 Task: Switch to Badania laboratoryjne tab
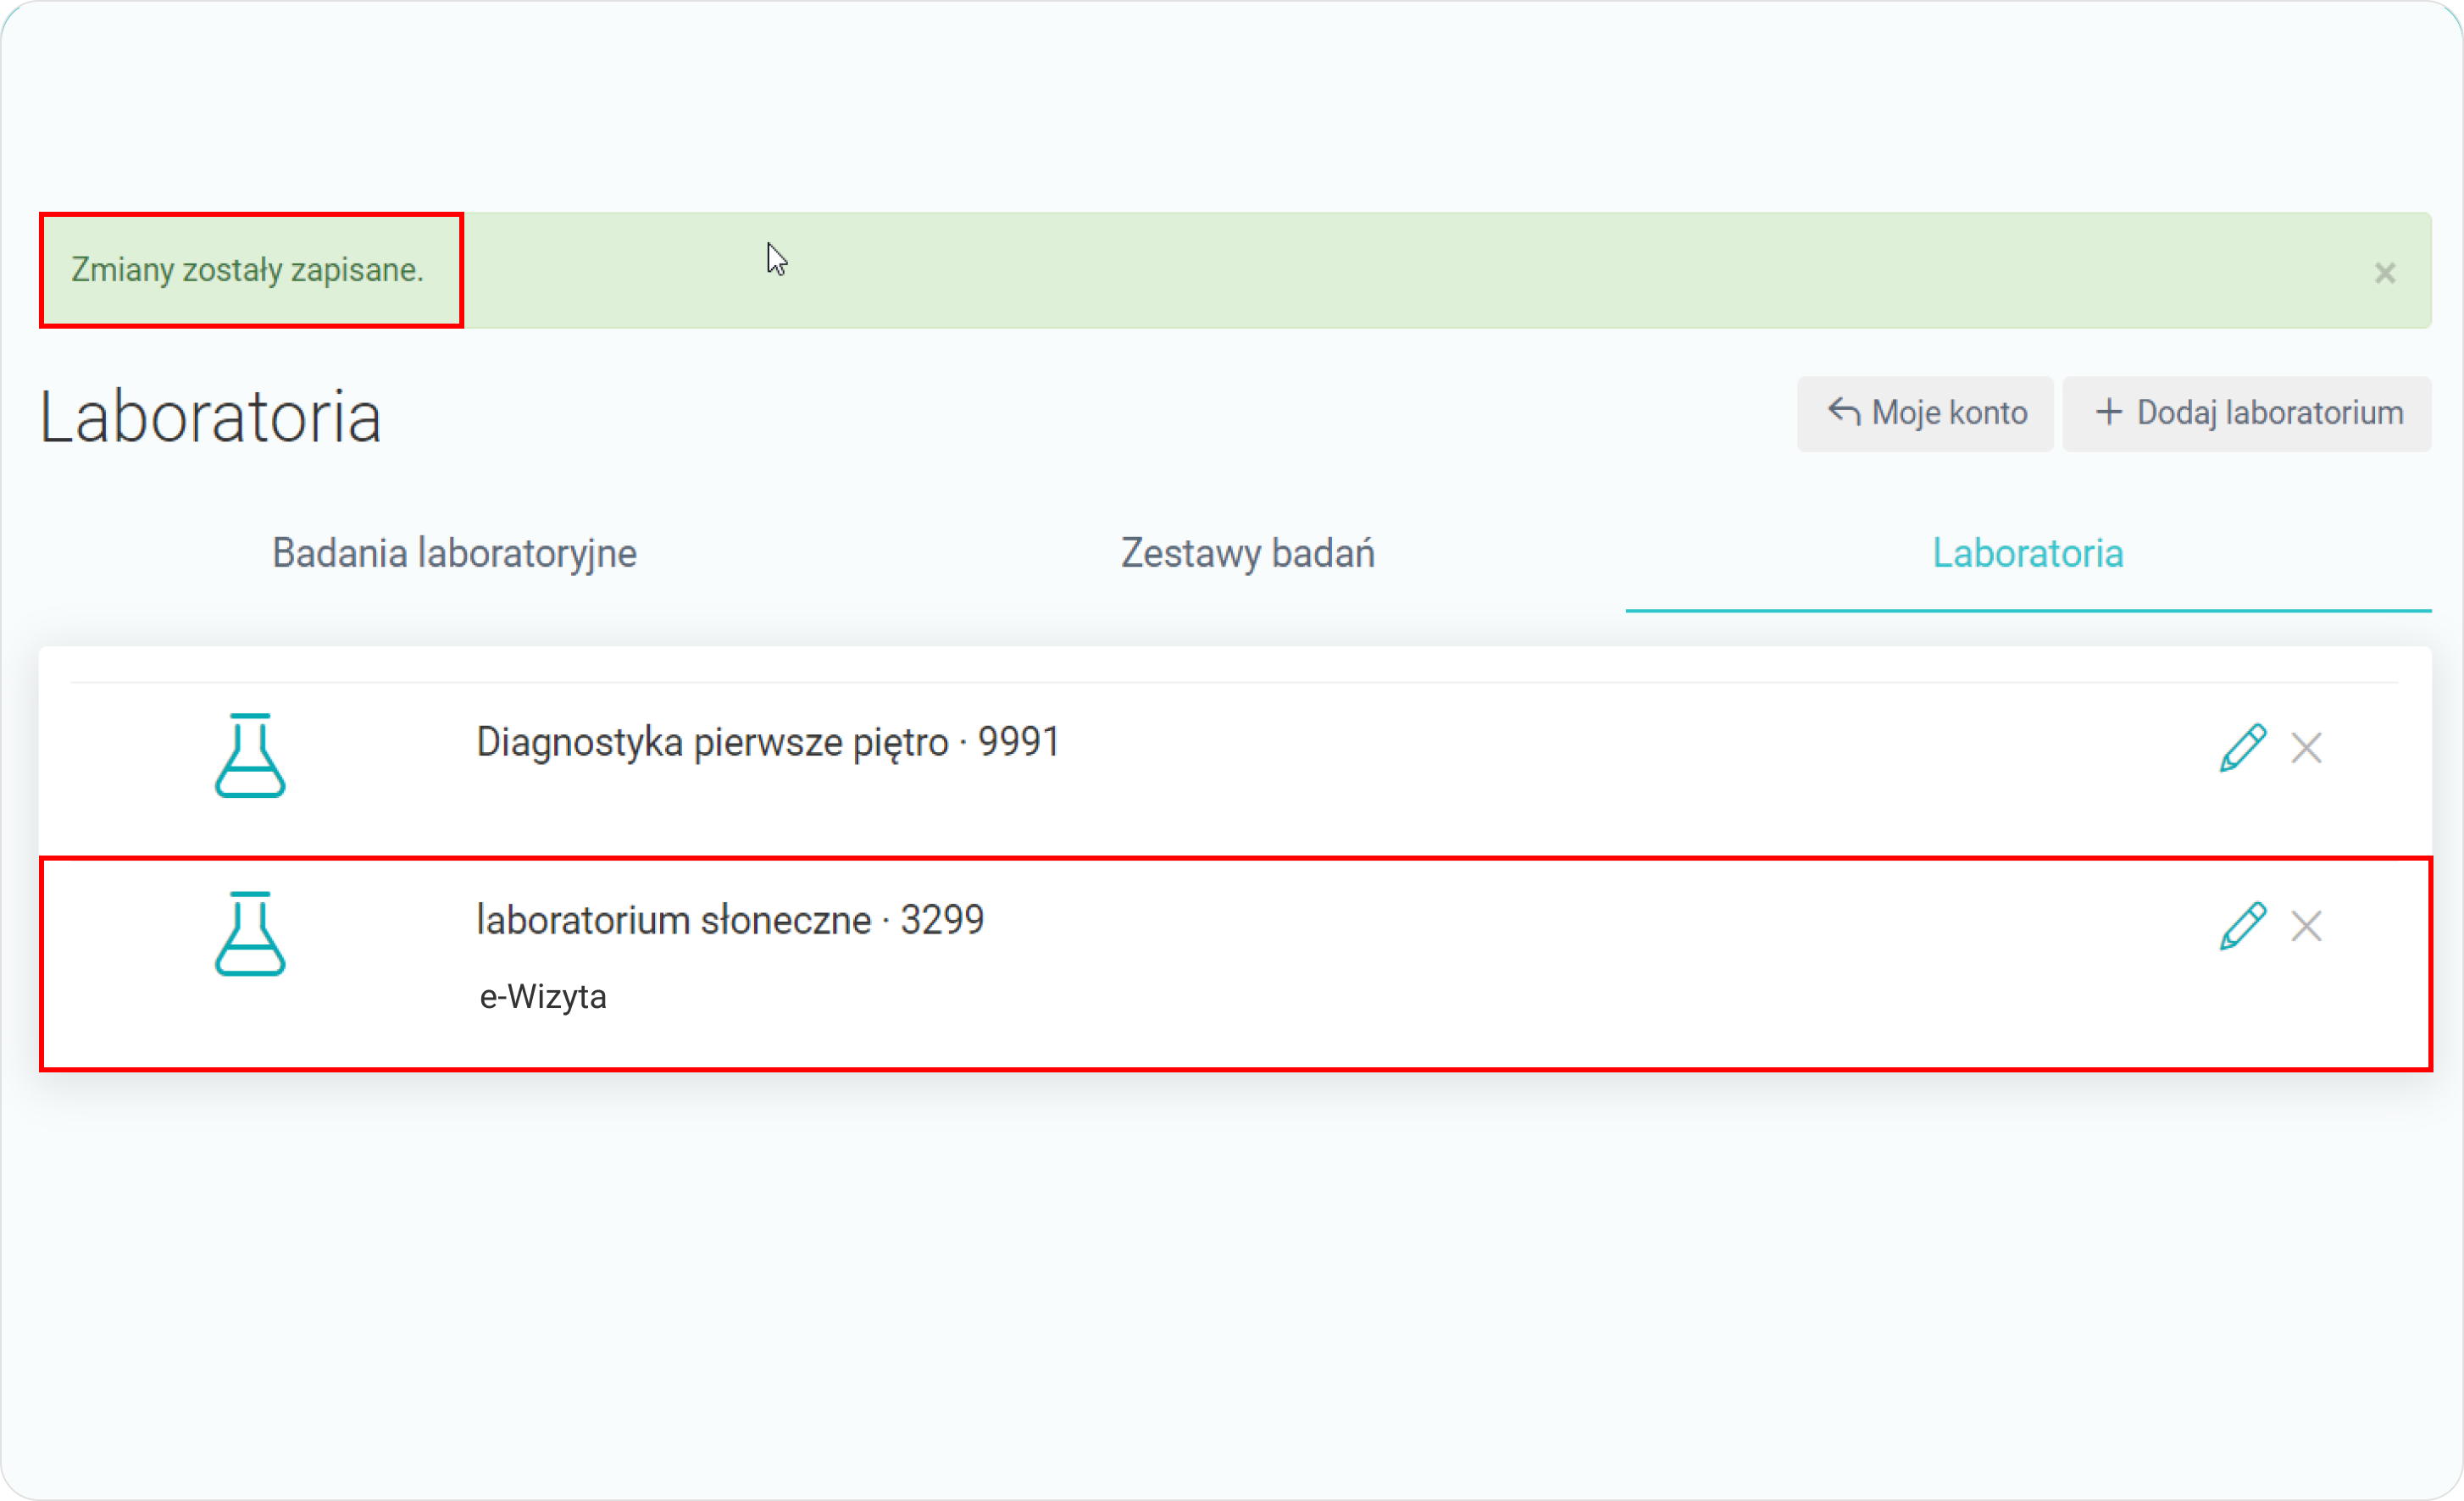click(454, 553)
